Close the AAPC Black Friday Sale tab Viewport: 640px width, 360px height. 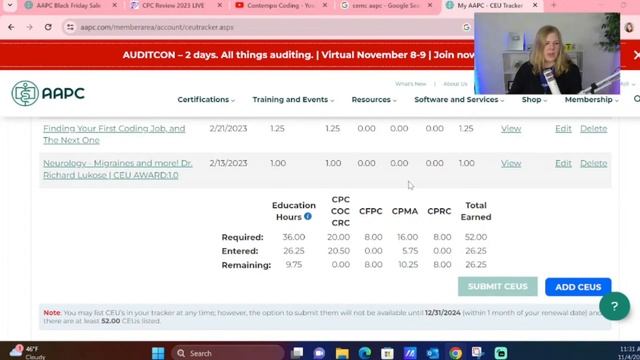(x=114, y=5)
